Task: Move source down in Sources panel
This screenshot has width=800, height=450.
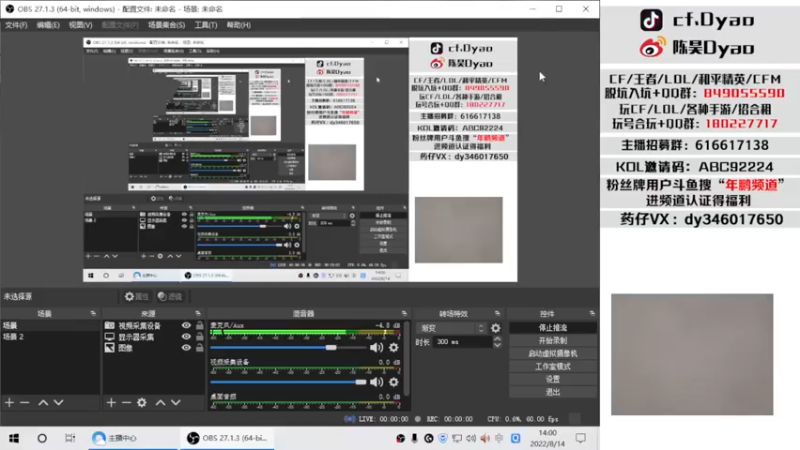Action: click(x=176, y=403)
